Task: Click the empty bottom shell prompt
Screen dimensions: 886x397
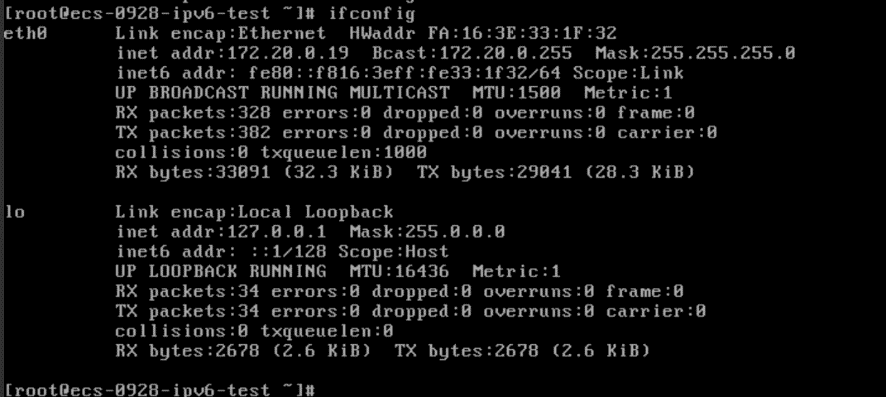Action: coord(159,390)
